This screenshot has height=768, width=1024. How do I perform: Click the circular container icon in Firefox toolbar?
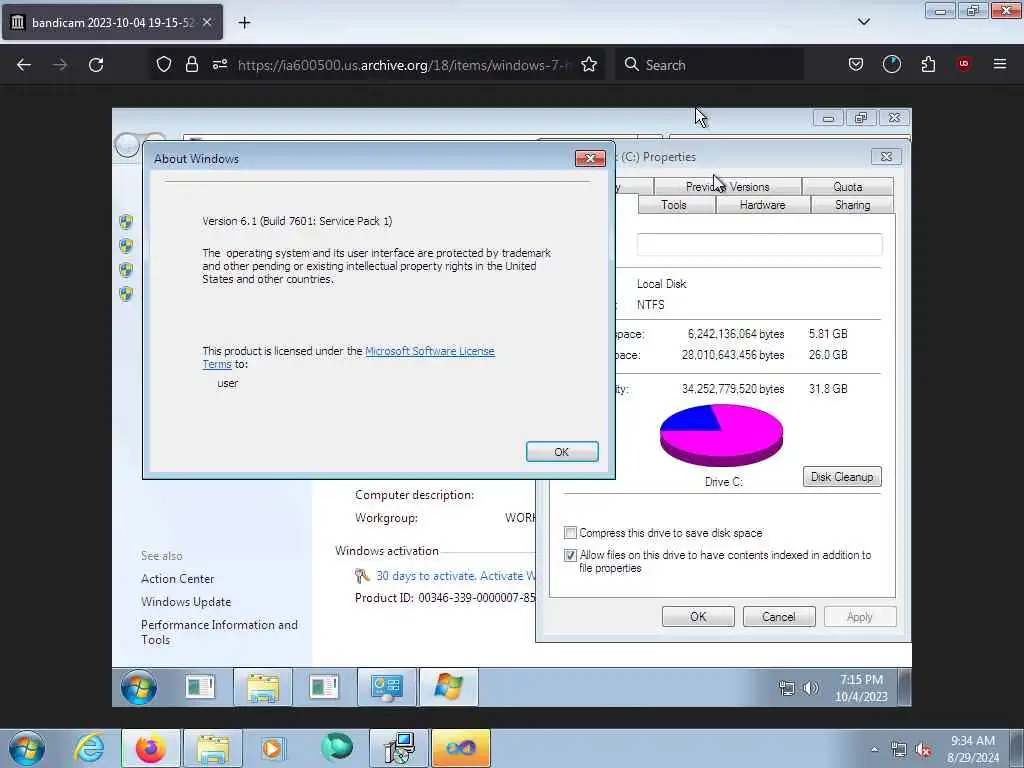pos(891,64)
